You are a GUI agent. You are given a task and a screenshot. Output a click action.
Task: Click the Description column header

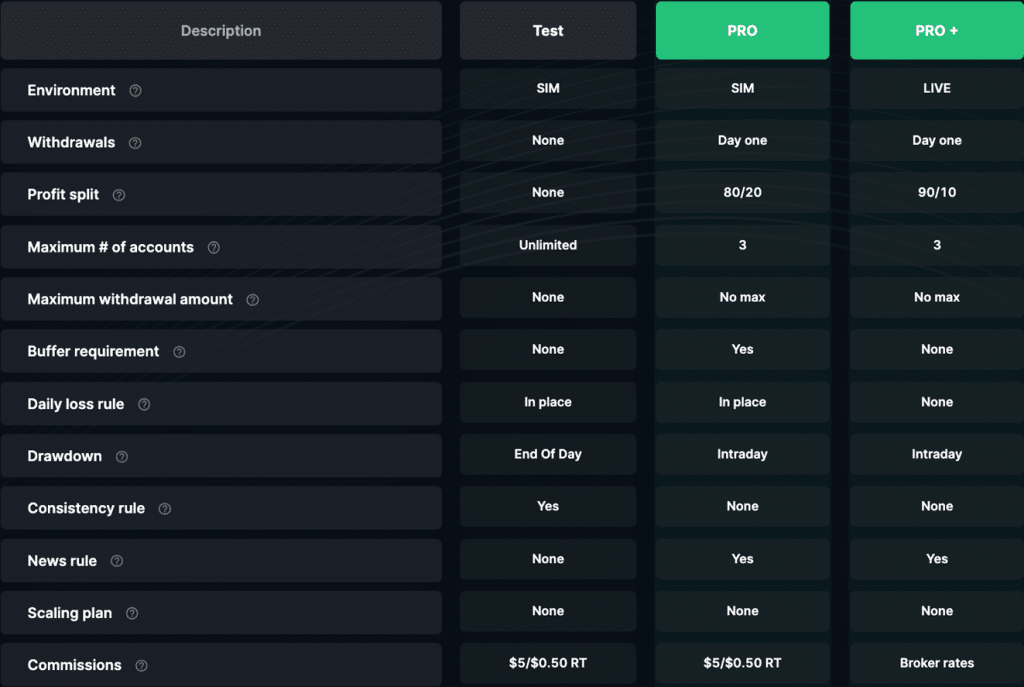tap(221, 31)
